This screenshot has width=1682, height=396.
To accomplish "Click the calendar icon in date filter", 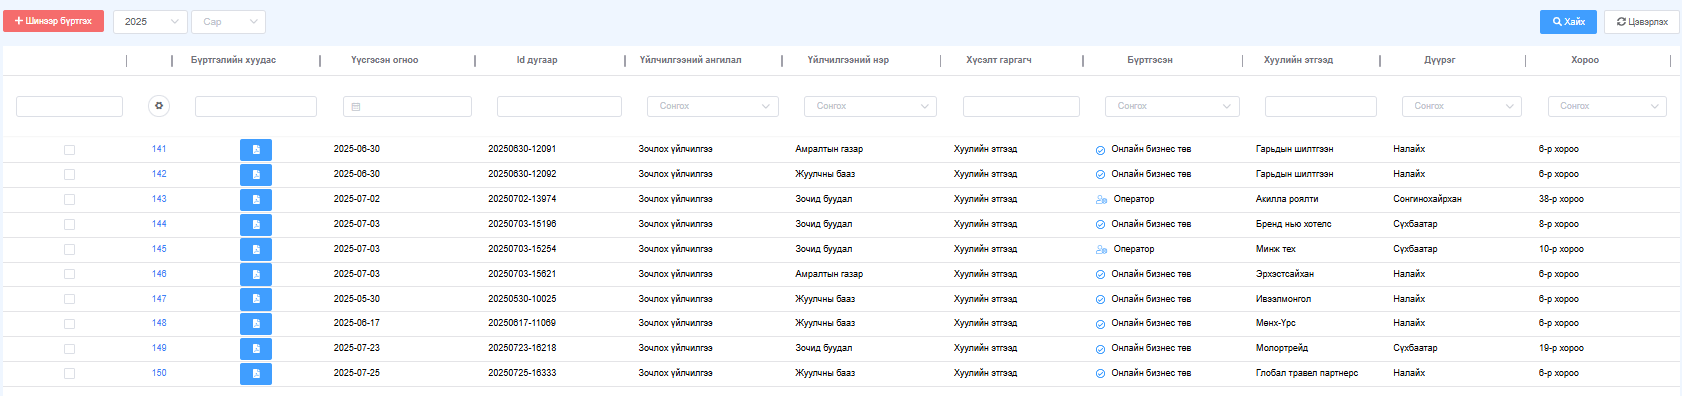I will point(356,107).
